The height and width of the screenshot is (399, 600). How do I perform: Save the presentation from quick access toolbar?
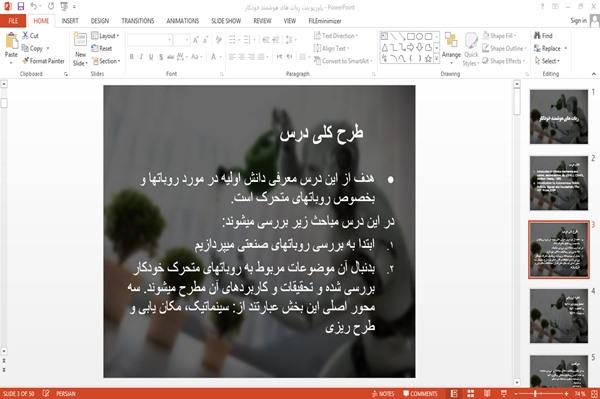pos(21,6)
